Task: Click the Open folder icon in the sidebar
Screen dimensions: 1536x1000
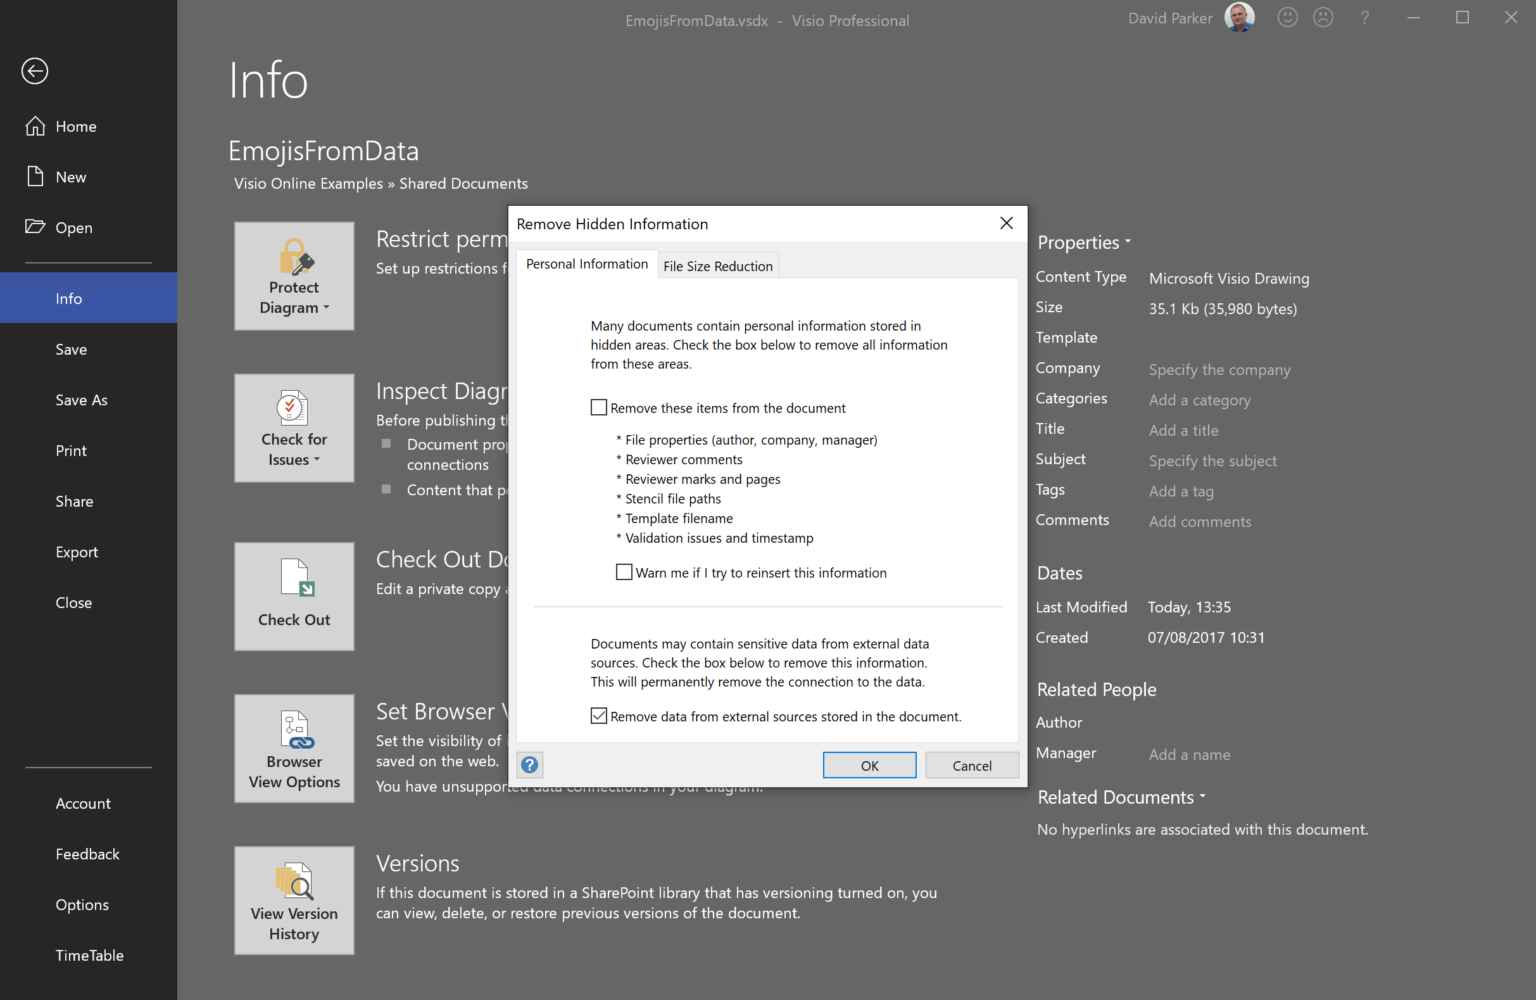Action: (x=36, y=227)
